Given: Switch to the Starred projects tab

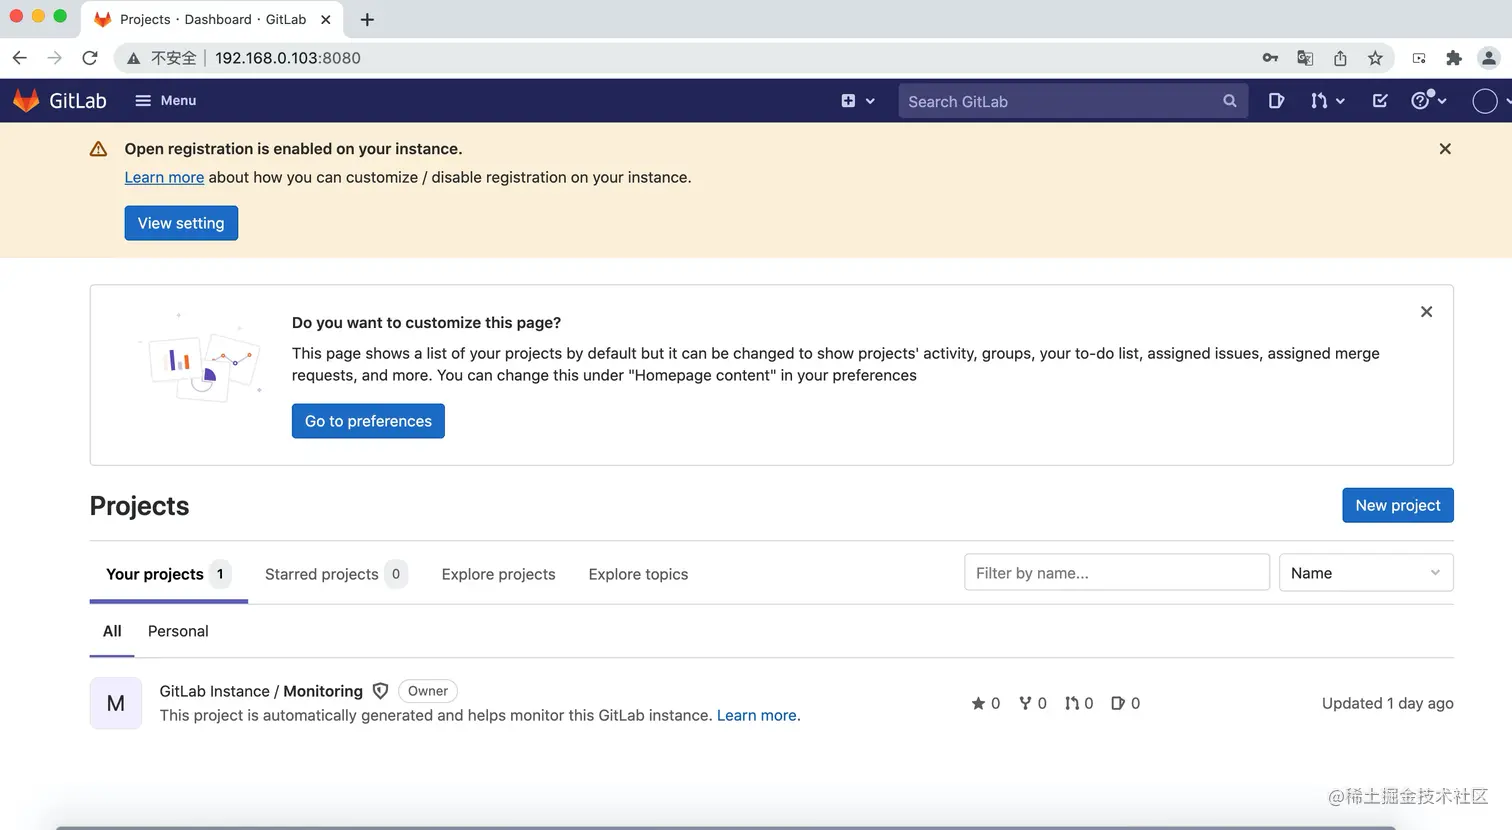Looking at the screenshot, I should tap(336, 574).
